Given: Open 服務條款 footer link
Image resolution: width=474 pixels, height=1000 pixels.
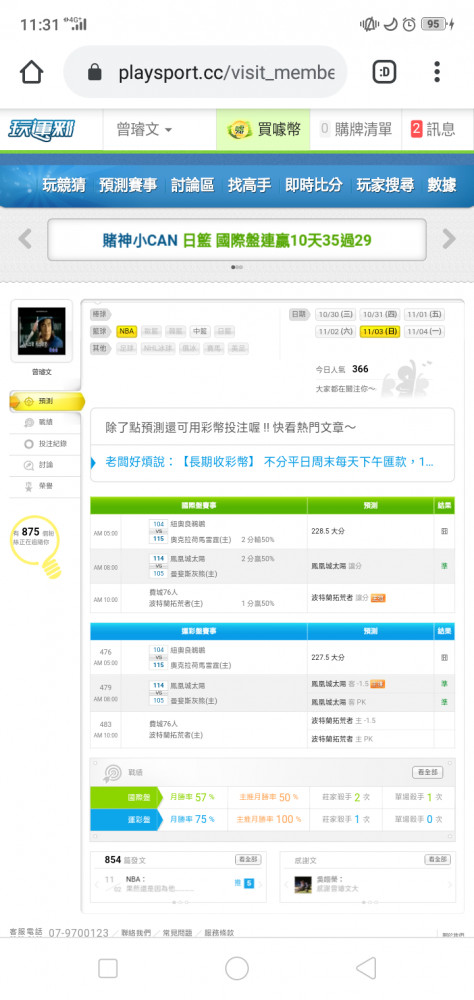Looking at the screenshot, I should (x=218, y=932).
